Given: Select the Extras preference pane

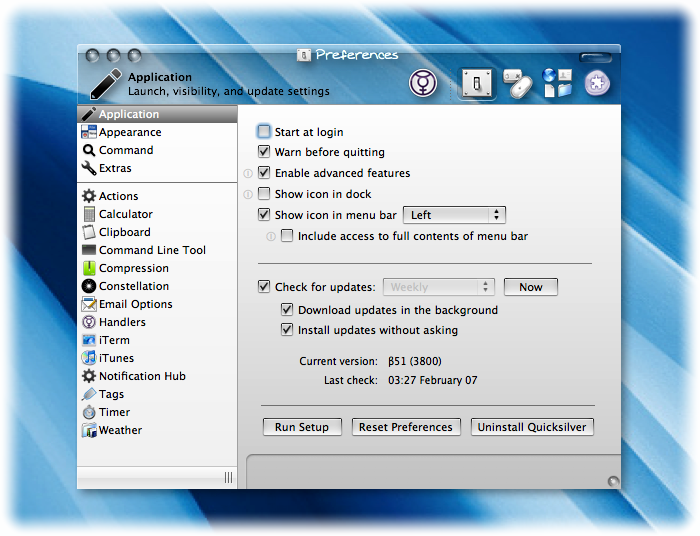Looking at the screenshot, I should [157, 168].
